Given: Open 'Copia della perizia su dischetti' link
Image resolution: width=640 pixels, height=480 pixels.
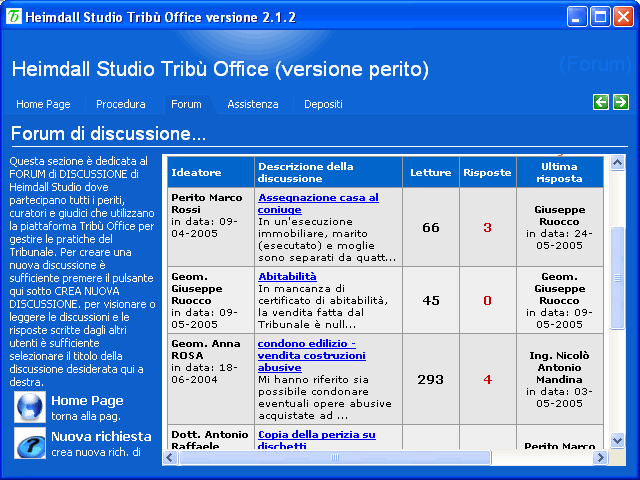Looking at the screenshot, I should tap(317, 440).
